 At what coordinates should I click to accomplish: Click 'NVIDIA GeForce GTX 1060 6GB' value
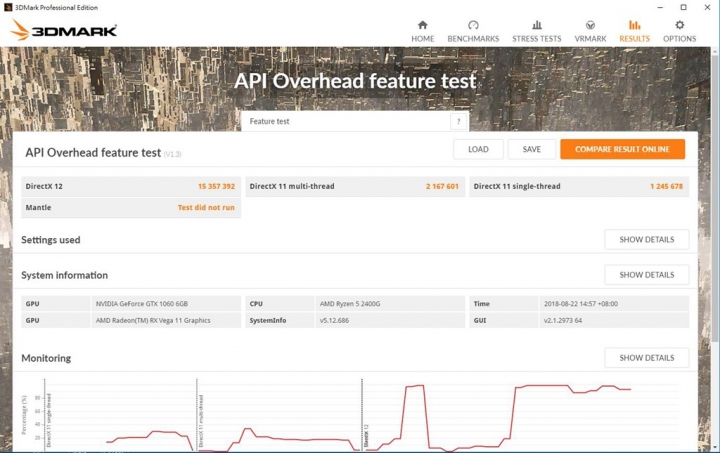coord(141,304)
